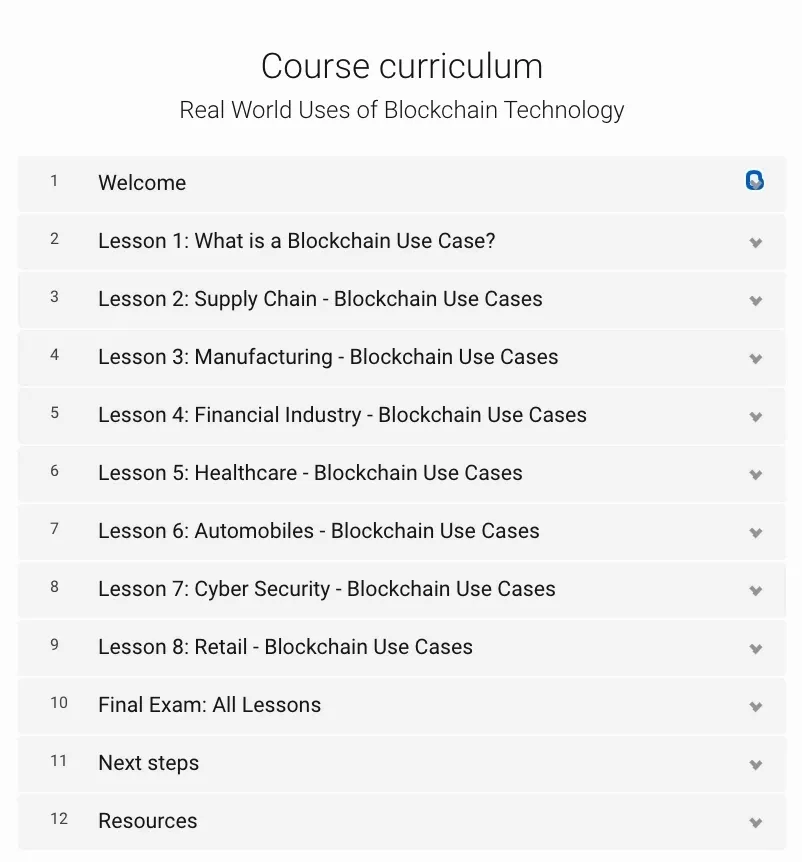The width and height of the screenshot is (802, 862).
Task: Expand Lesson 5 Healthcare chevron
Action: tap(756, 474)
